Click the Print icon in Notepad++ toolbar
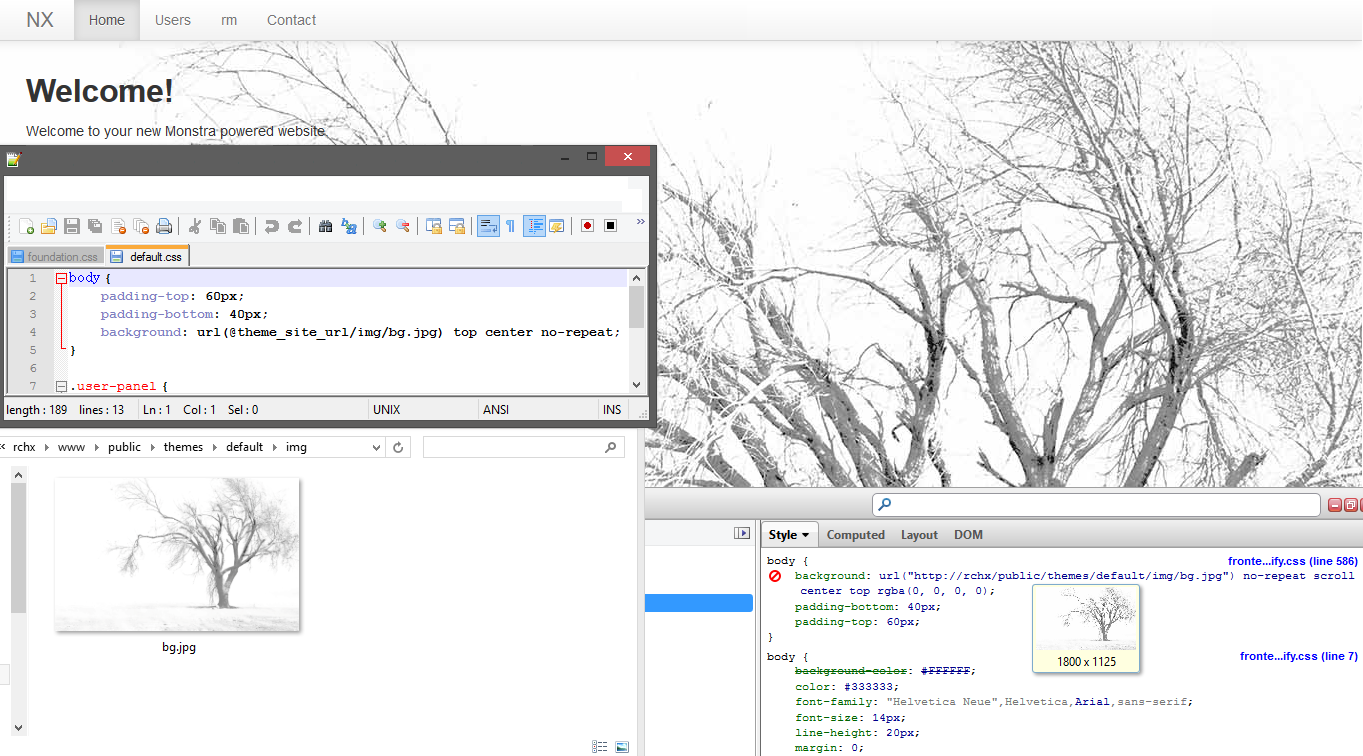 tap(164, 226)
